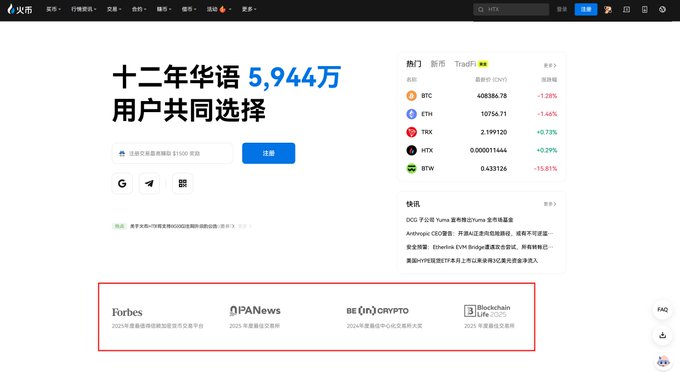This screenshot has width=680, height=372.
Task: Click the ETH price 10756.71
Action: pyautogui.click(x=494, y=114)
